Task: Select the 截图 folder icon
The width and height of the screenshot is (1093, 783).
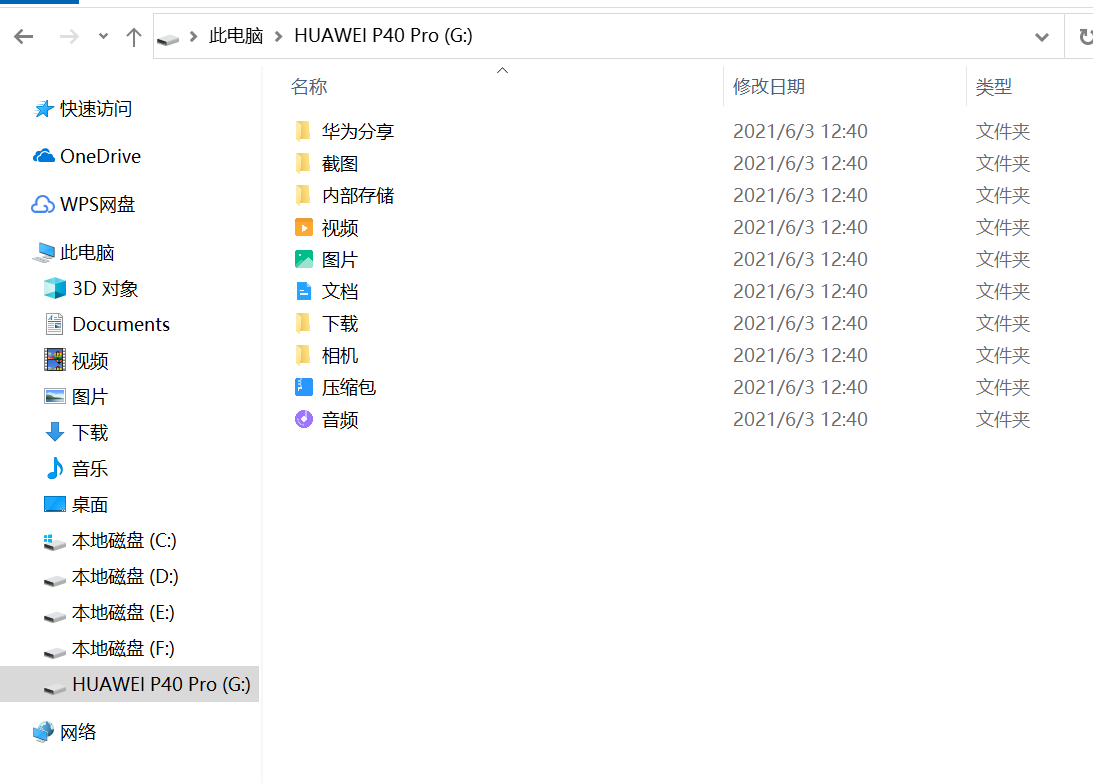Action: pos(303,162)
